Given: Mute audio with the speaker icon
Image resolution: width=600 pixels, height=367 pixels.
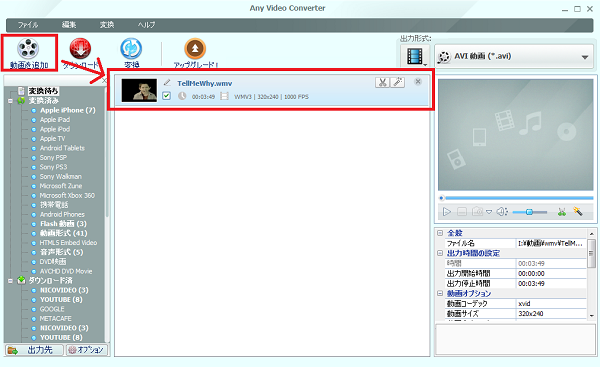Looking at the screenshot, I should point(502,212).
